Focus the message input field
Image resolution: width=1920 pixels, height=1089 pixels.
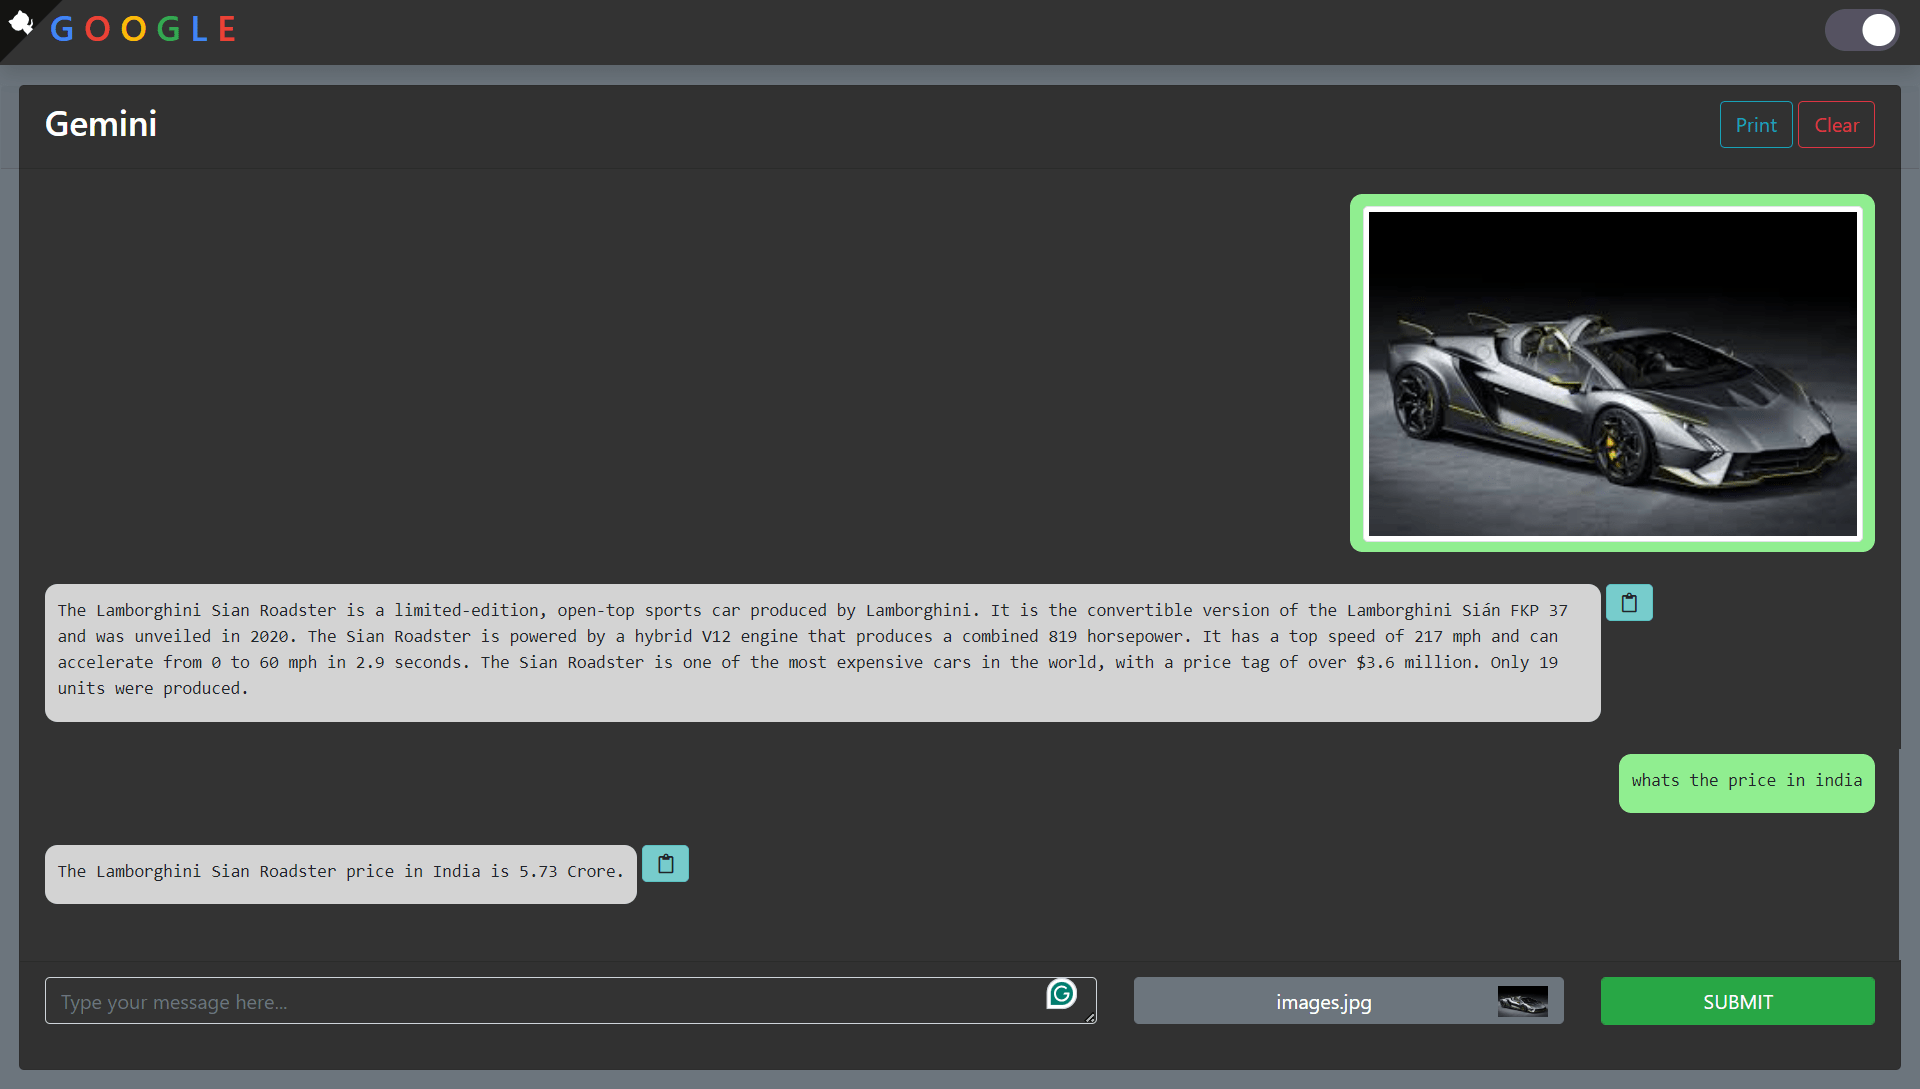(540, 1001)
